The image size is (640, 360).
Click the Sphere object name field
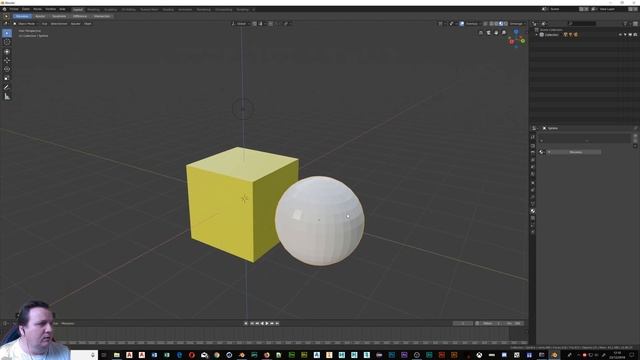click(x=553, y=128)
